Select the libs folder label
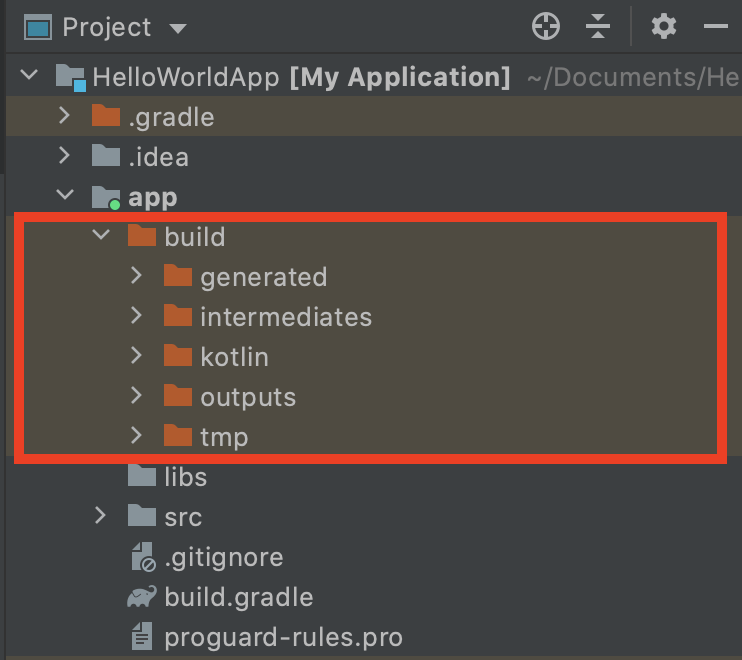Image resolution: width=742 pixels, height=660 pixels. click(186, 477)
